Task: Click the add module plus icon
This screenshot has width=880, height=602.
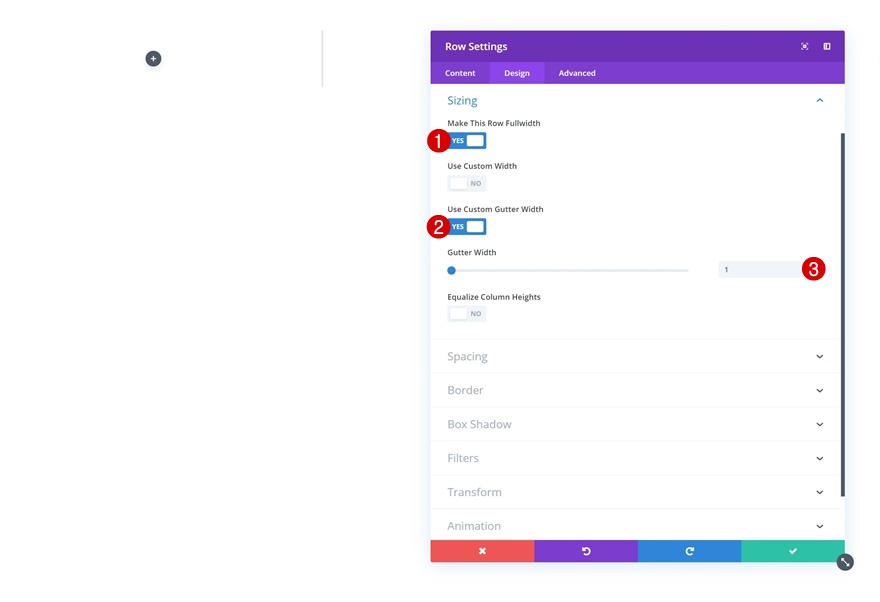Action: click(x=153, y=58)
